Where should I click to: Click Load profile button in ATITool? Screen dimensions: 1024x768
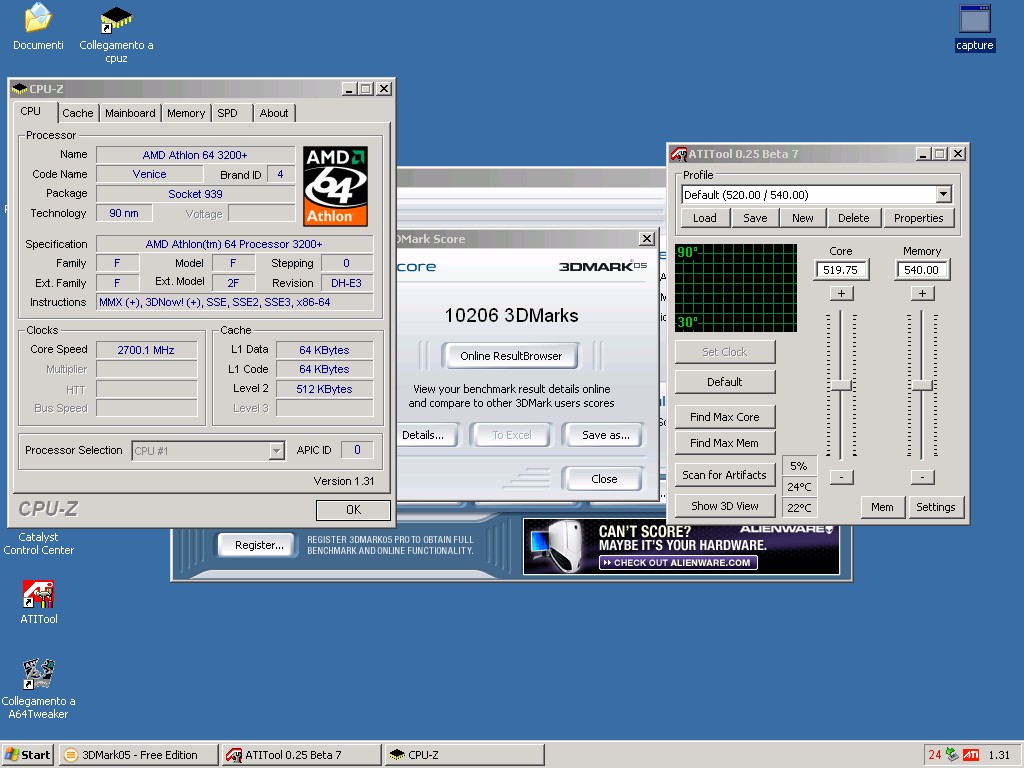pos(705,218)
